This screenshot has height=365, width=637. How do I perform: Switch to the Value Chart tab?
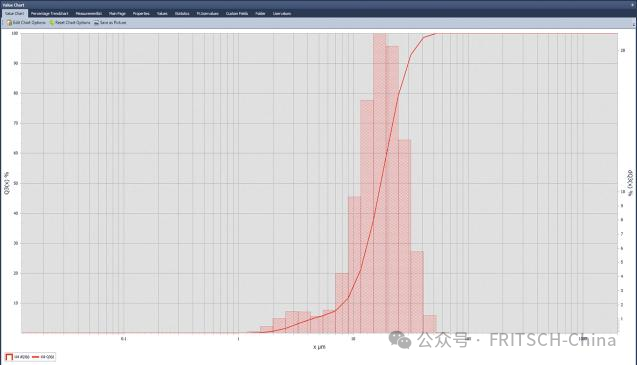tap(14, 13)
